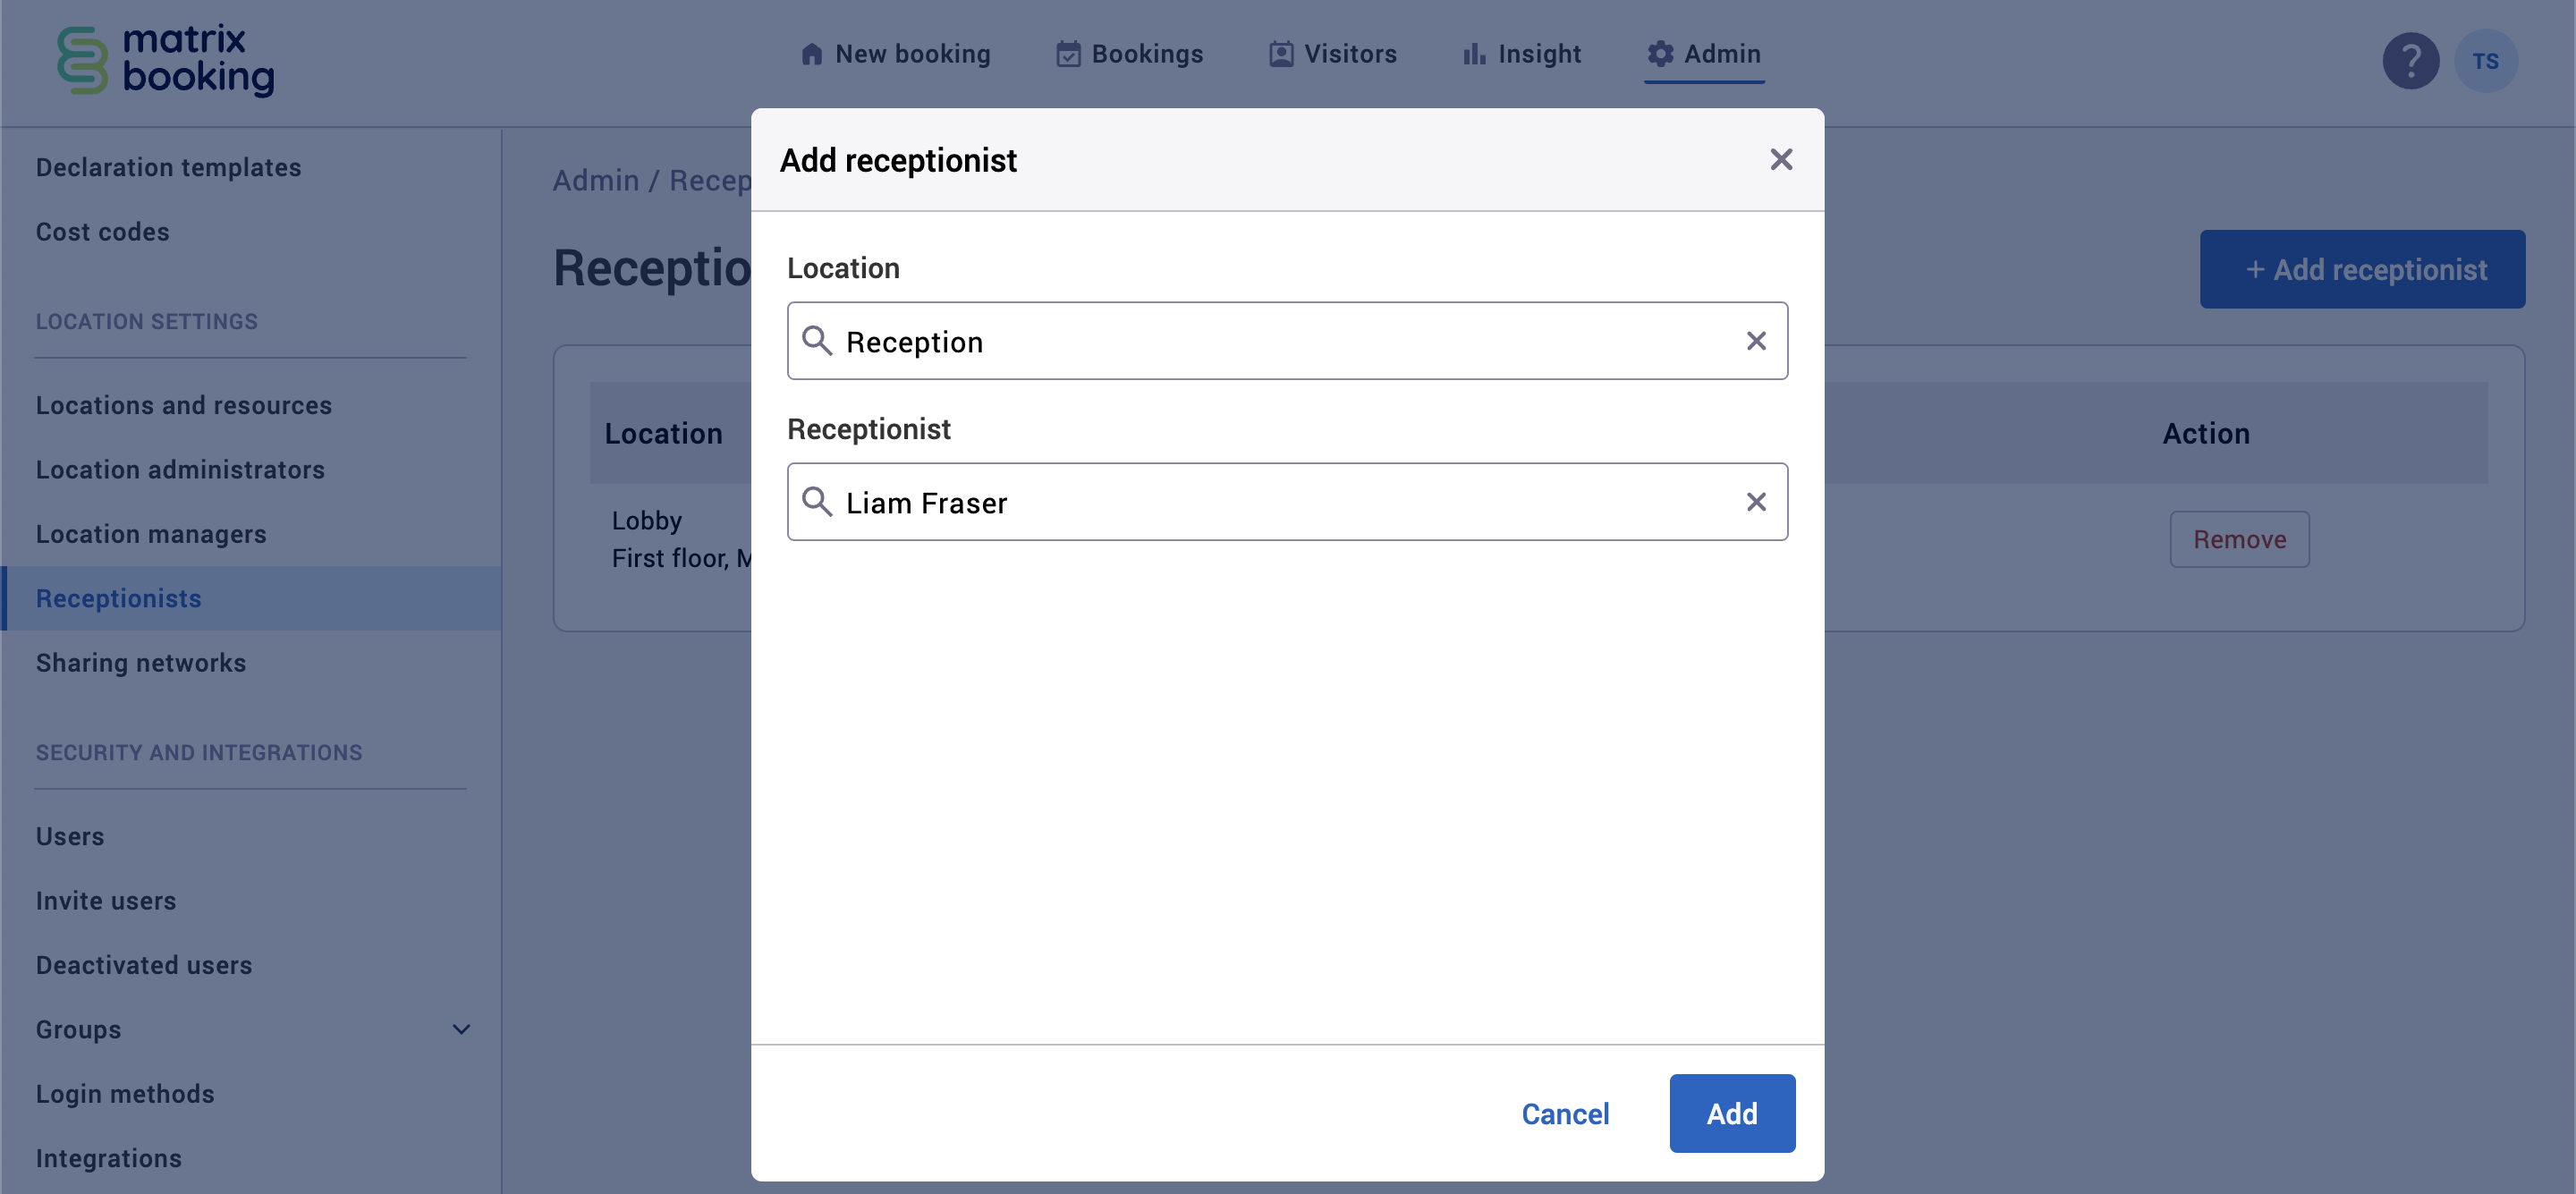Click the Add button to confirm
2576x1194 pixels.
(x=1732, y=1113)
